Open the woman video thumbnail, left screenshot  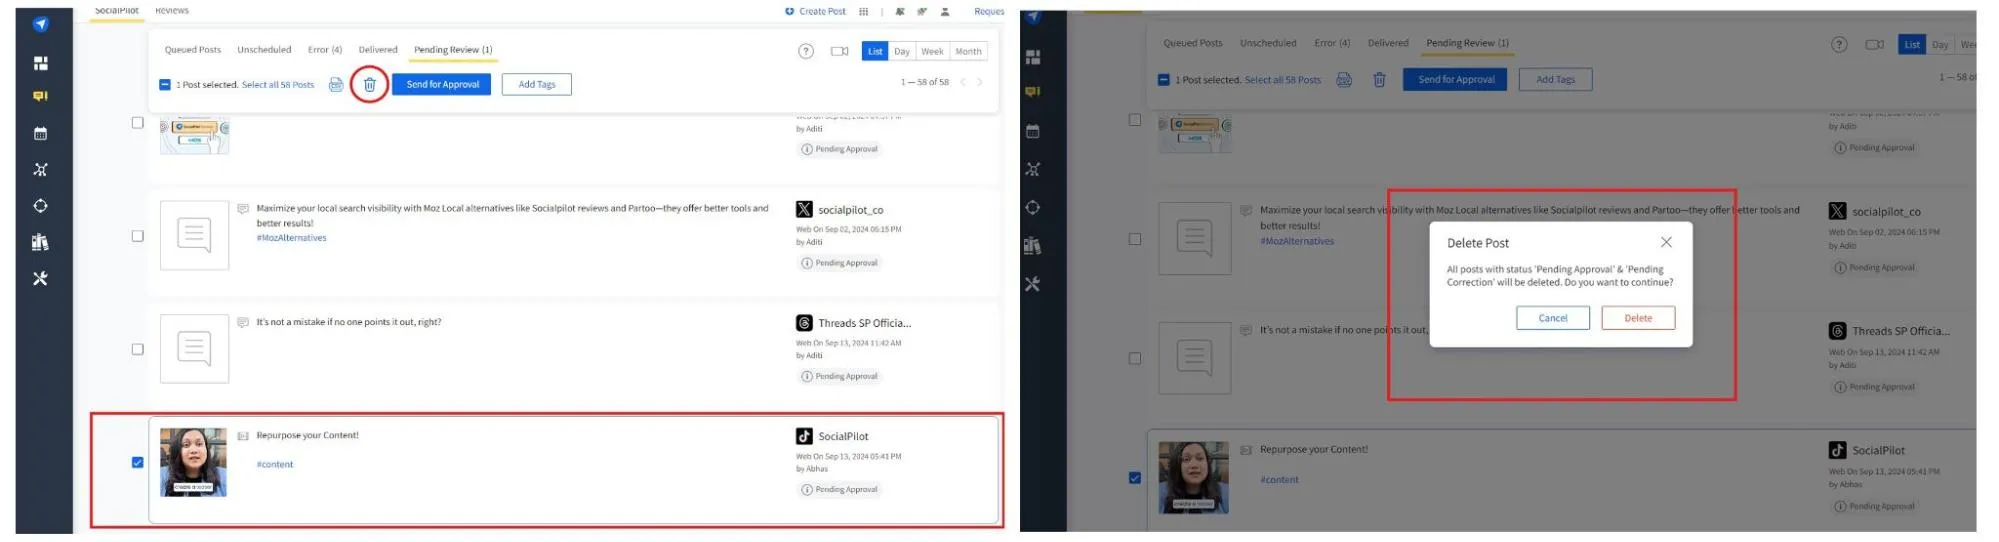coord(193,462)
